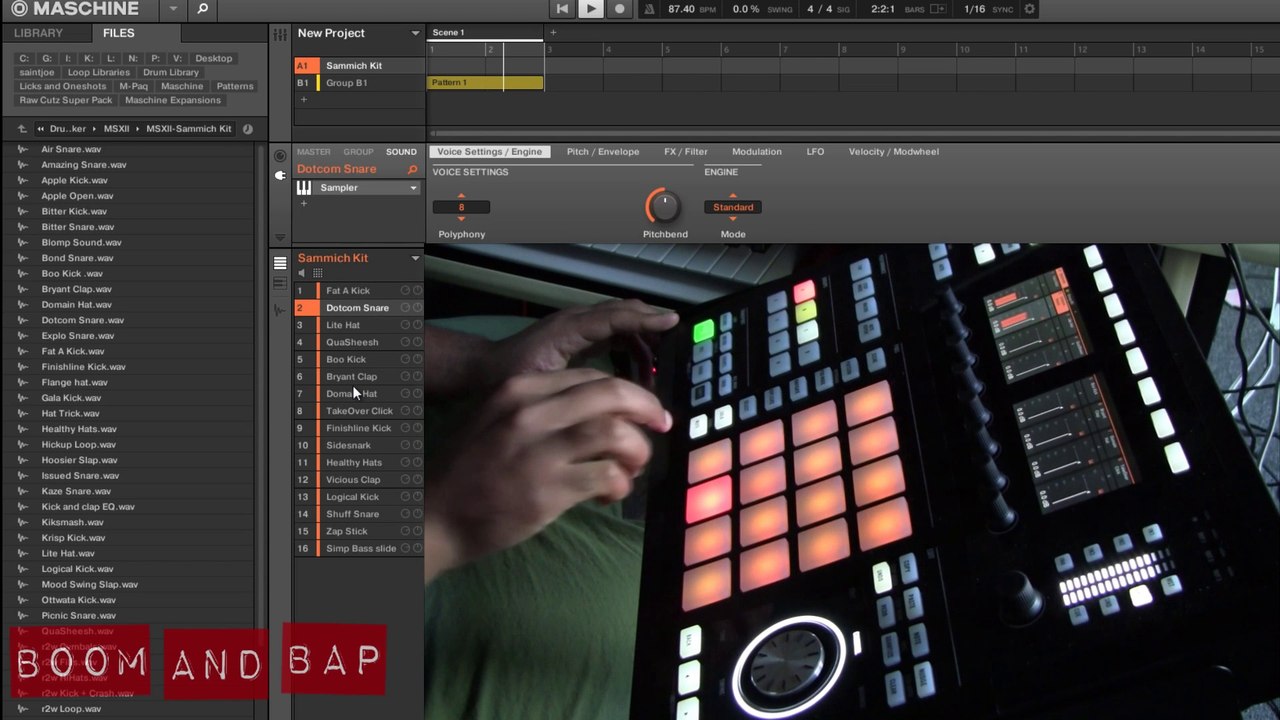Click the Desktop favorite button
Screen dimensions: 1280x720
214,59
